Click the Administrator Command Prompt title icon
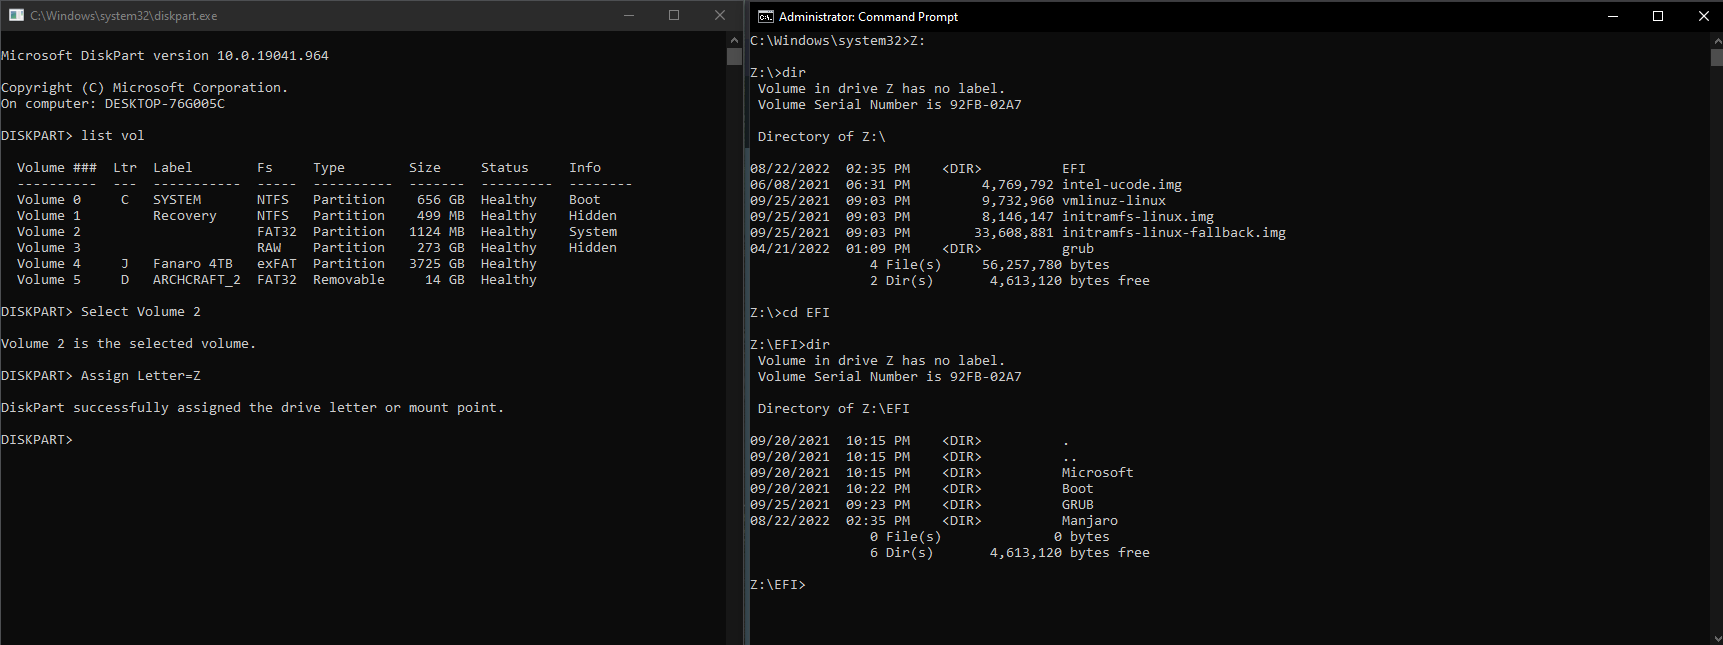This screenshot has height=645, width=1723. coord(765,16)
